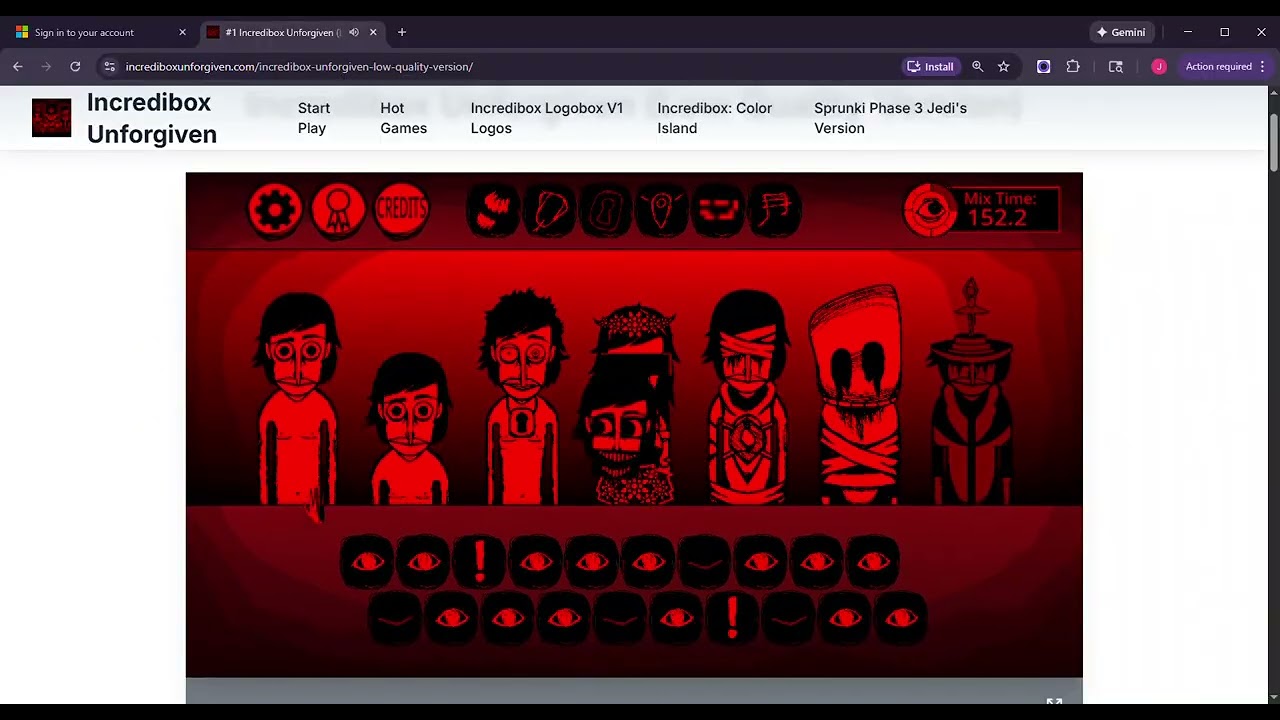Click the exclamation sound icon in upper row
Screen dimensions: 1280x720
(480, 561)
